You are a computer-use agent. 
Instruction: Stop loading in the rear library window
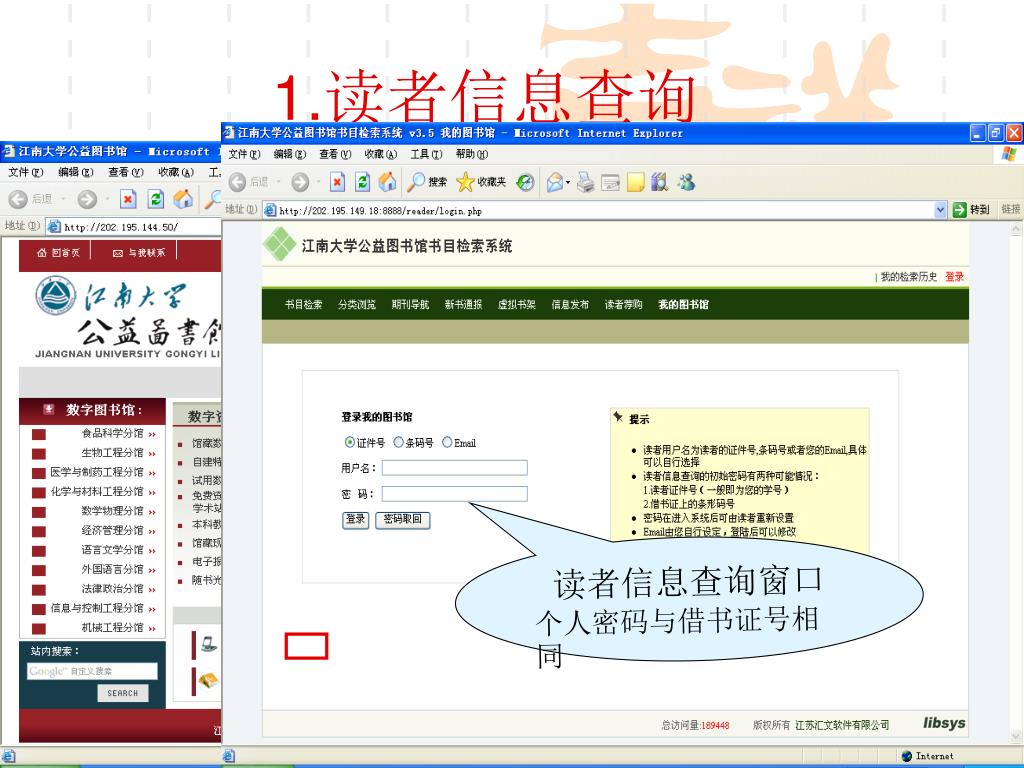coord(128,199)
